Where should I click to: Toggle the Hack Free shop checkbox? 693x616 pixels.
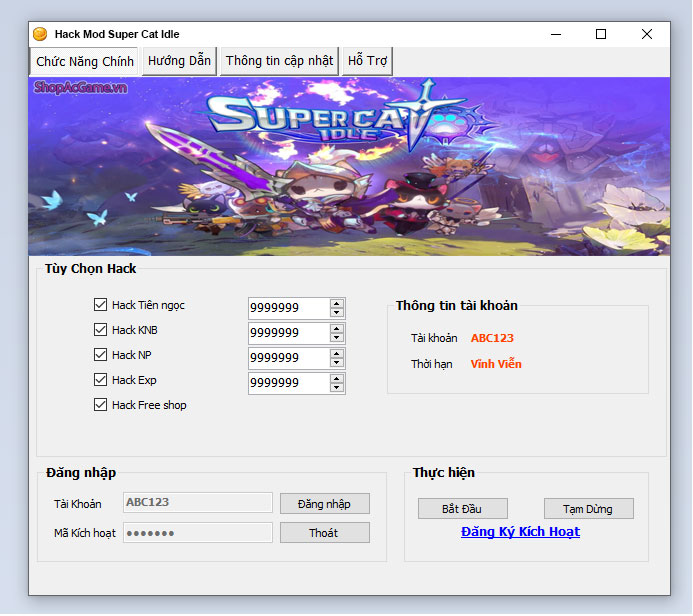point(100,405)
